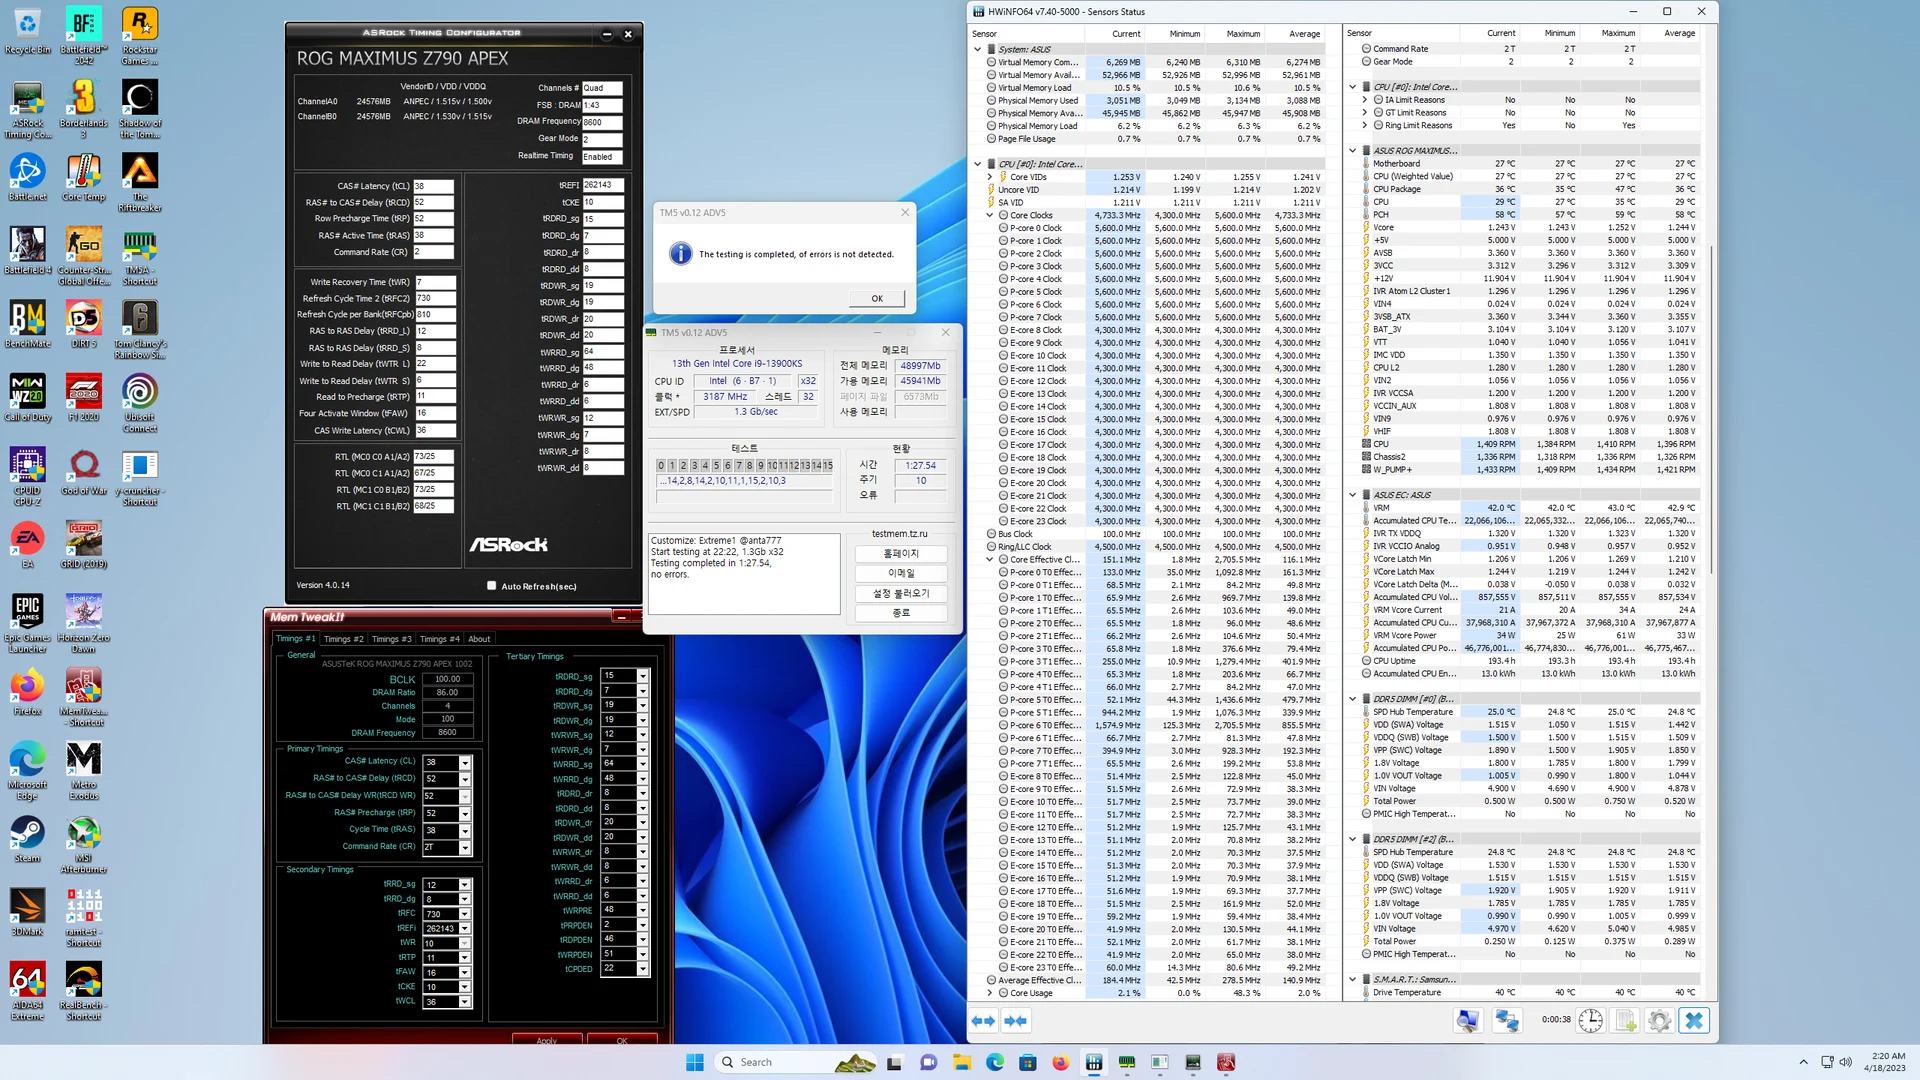The width and height of the screenshot is (1920, 1080).
Task: Open CAS# Latency (CL) dropdown in MemTweakIt
Action: coord(464,763)
